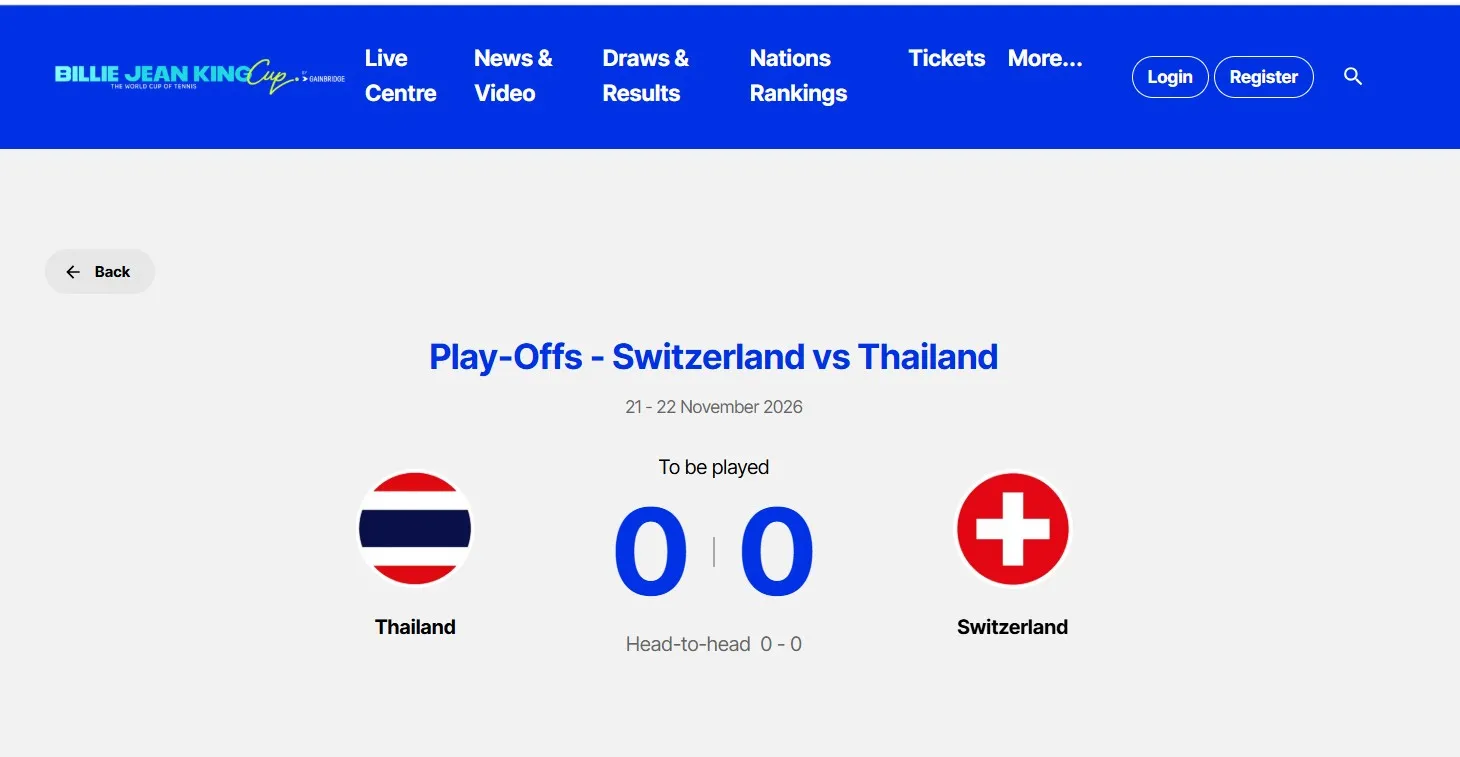This screenshot has width=1460, height=757.
Task: Click the Billie Jean King Cup logo
Action: click(x=200, y=78)
